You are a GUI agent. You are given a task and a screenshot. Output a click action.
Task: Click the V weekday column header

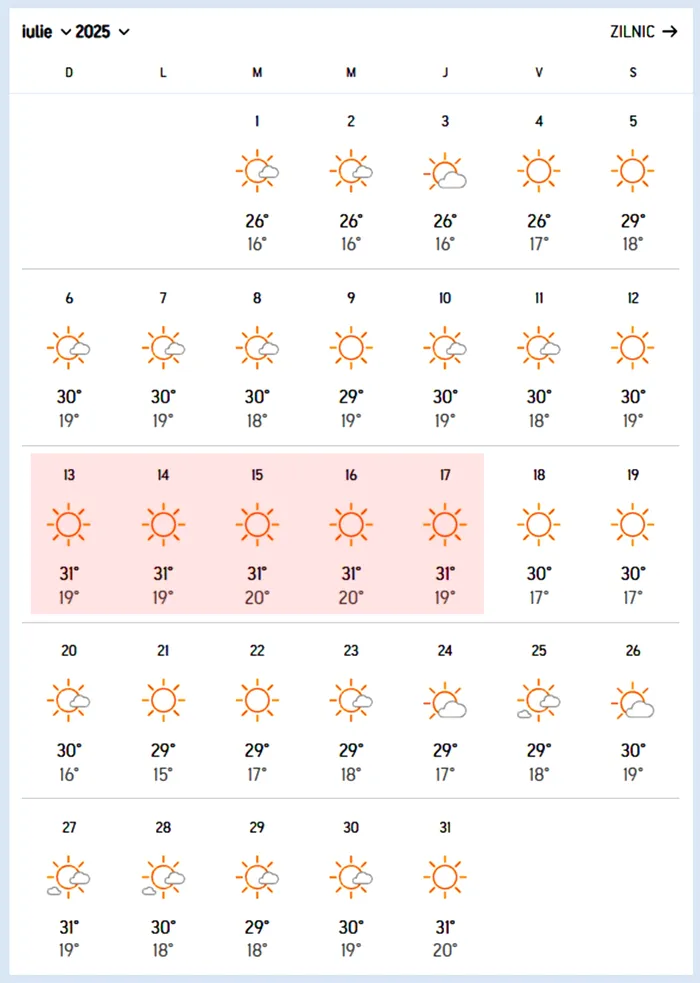[x=539, y=73]
